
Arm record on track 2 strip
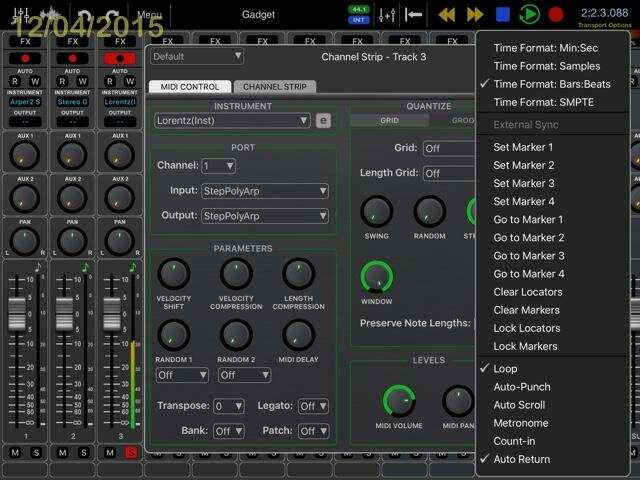[x=72, y=58]
